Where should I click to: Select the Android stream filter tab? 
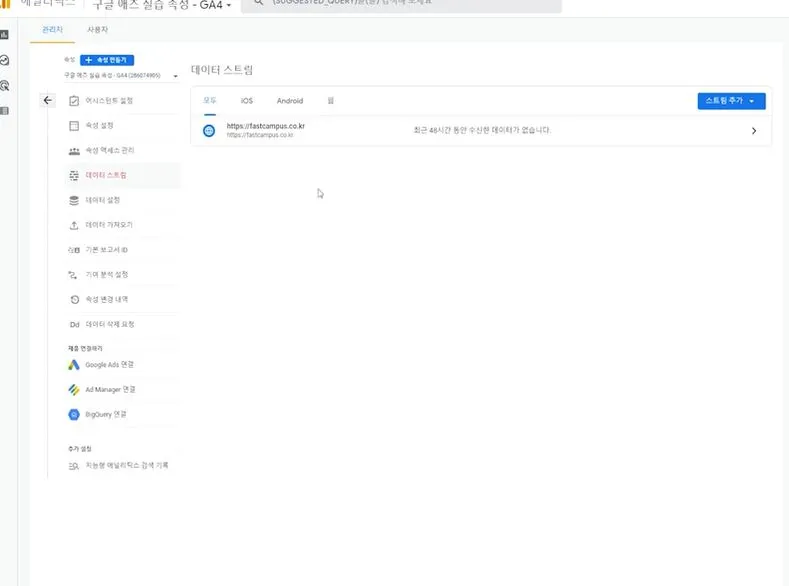[290, 101]
